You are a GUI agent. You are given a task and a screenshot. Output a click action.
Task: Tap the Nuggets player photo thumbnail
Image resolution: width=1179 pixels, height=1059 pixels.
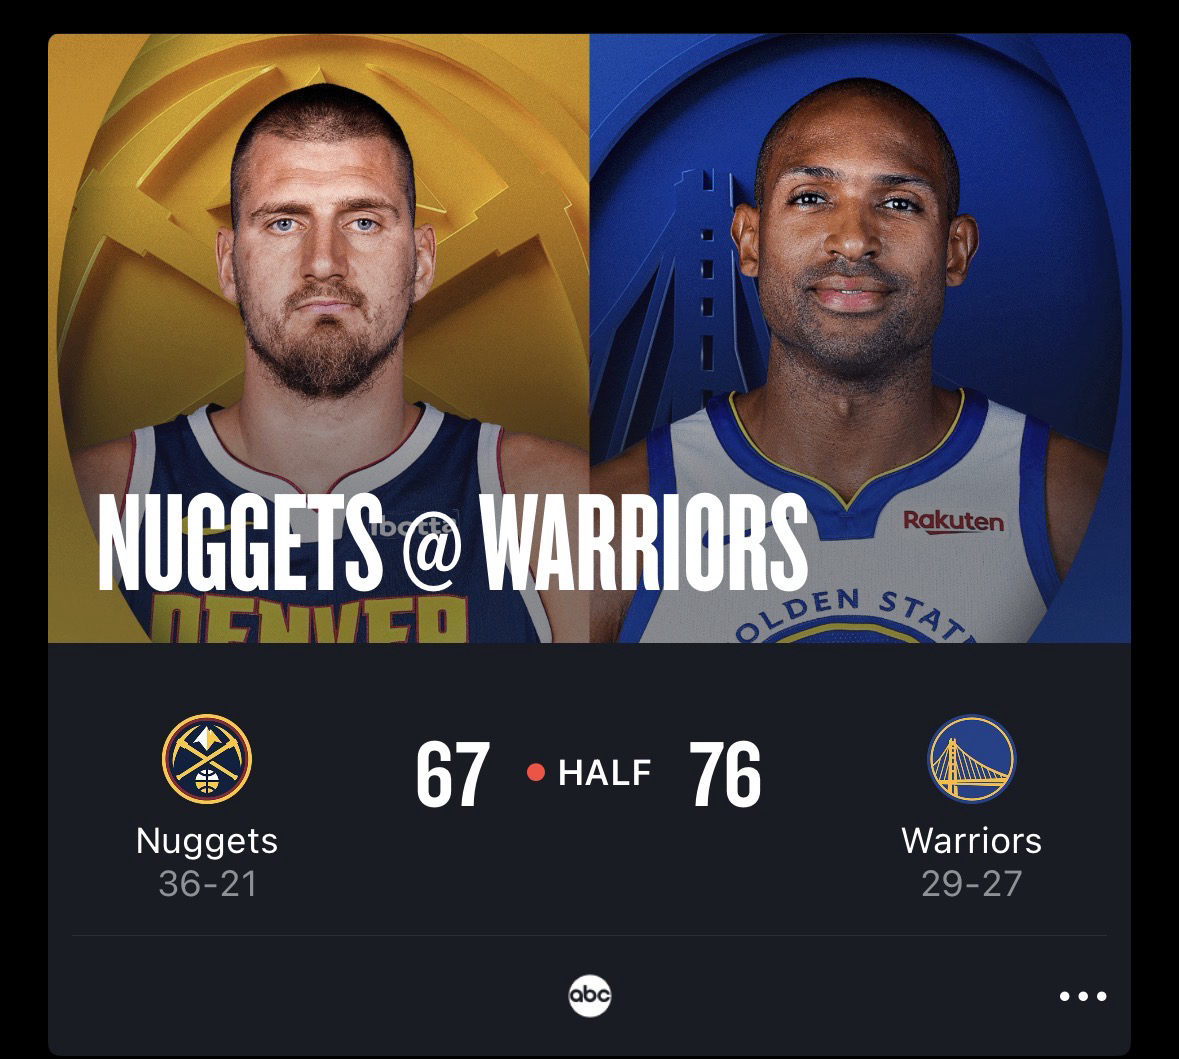click(319, 338)
